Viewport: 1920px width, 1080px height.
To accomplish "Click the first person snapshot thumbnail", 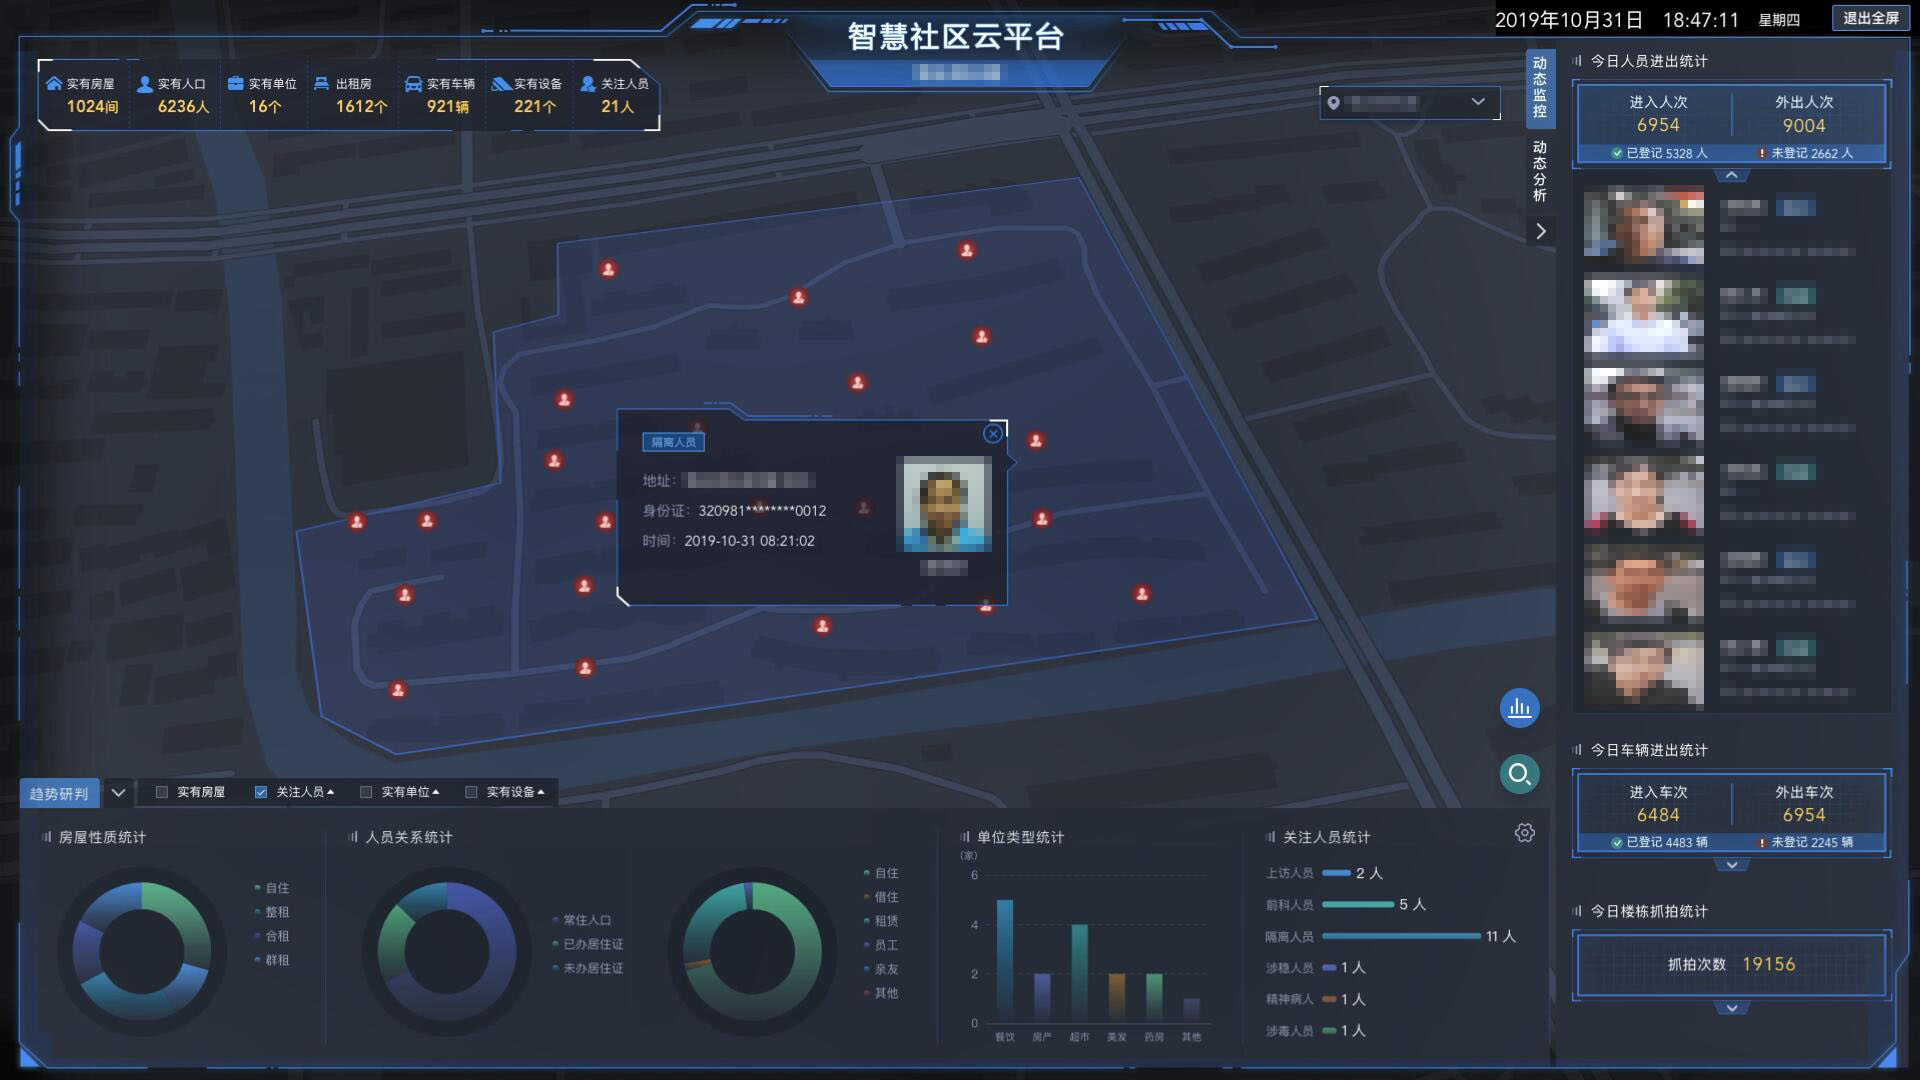I will (1643, 225).
